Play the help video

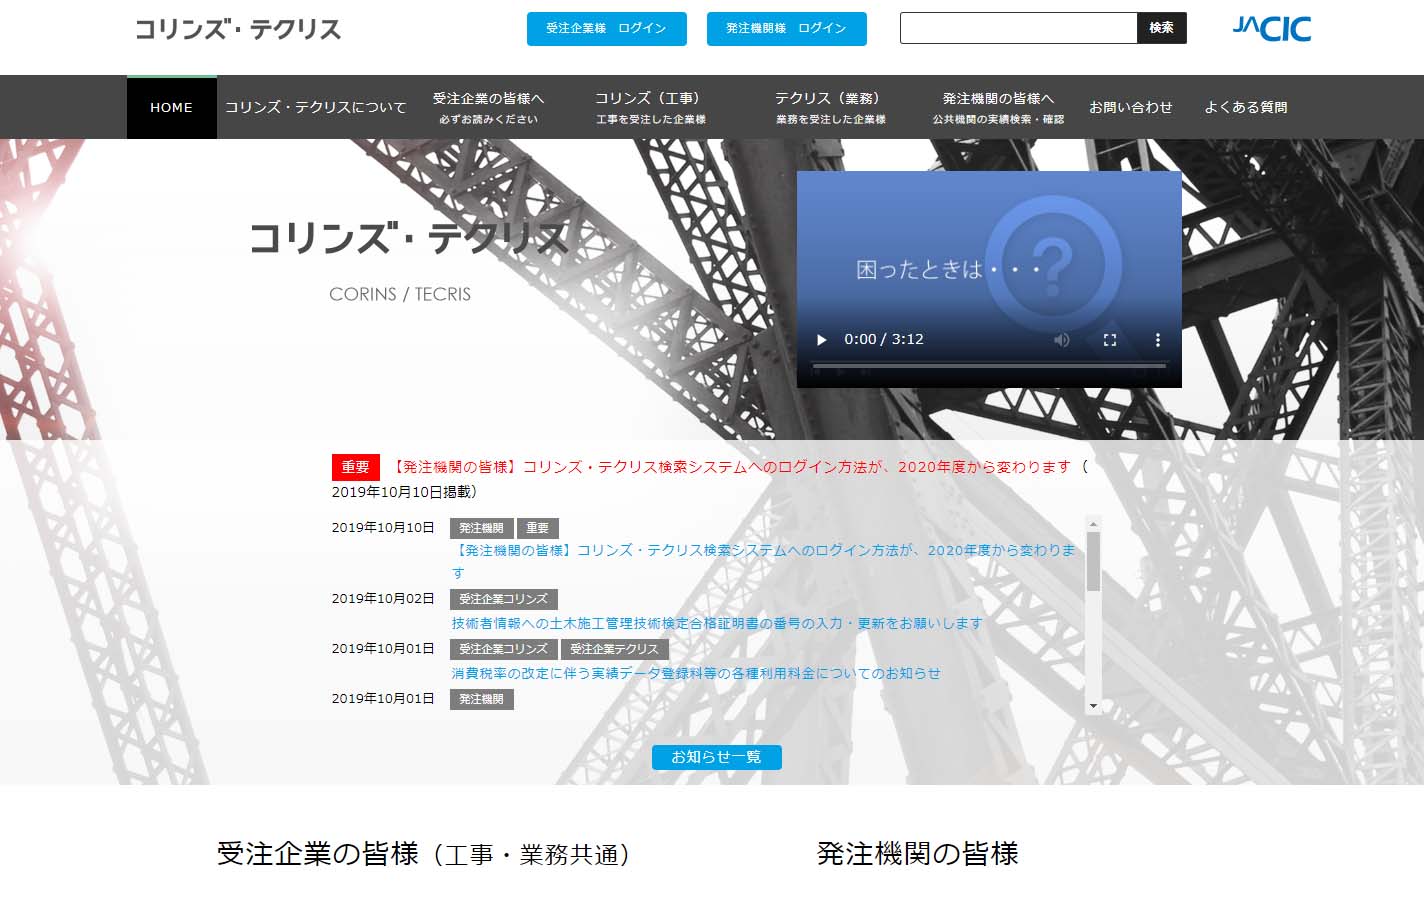point(822,340)
